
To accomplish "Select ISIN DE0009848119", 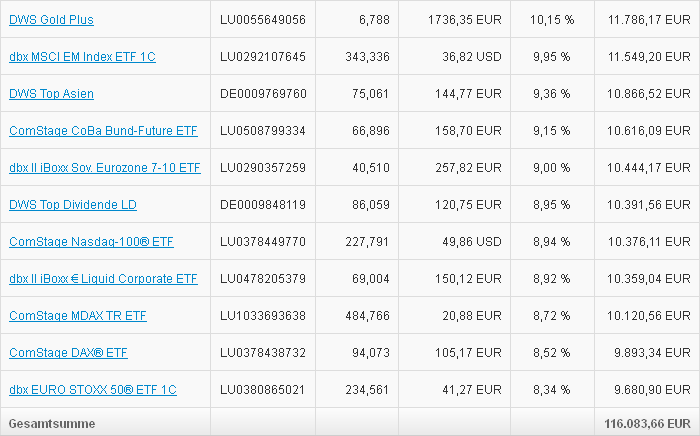I will (x=263, y=205).
